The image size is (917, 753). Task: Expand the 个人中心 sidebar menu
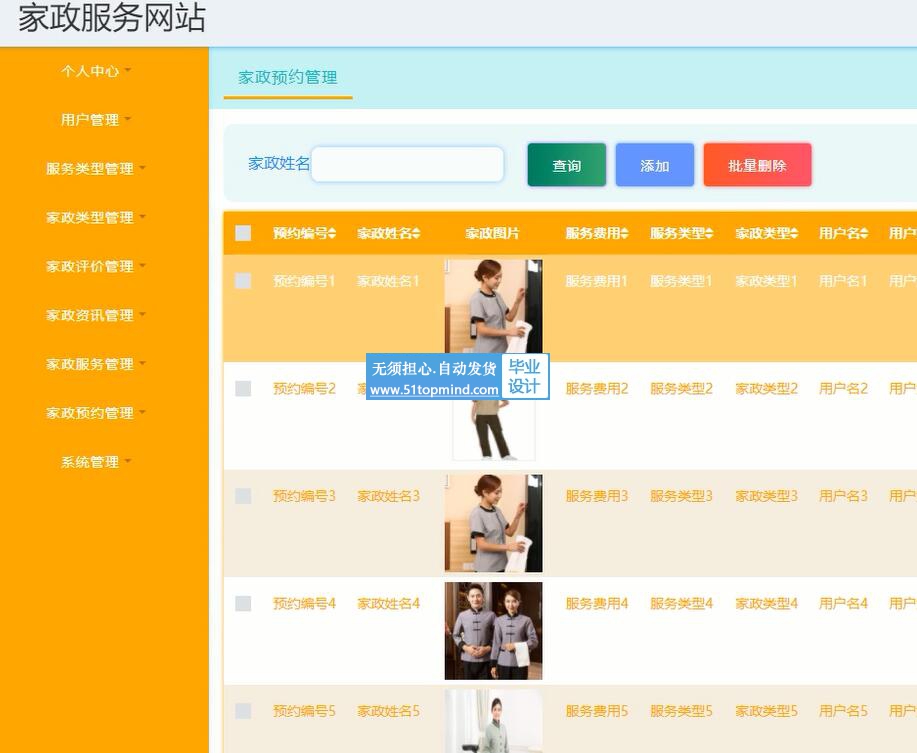pyautogui.click(x=96, y=71)
